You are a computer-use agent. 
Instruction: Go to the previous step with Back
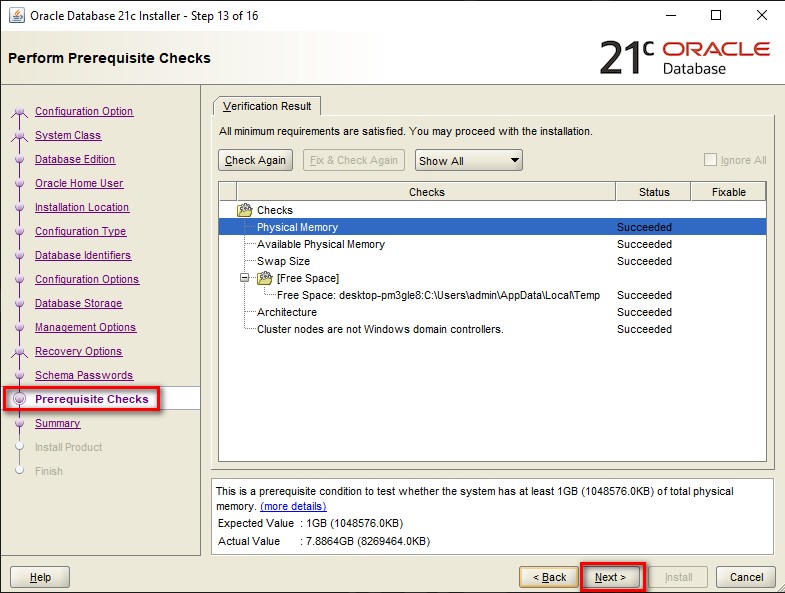click(549, 577)
